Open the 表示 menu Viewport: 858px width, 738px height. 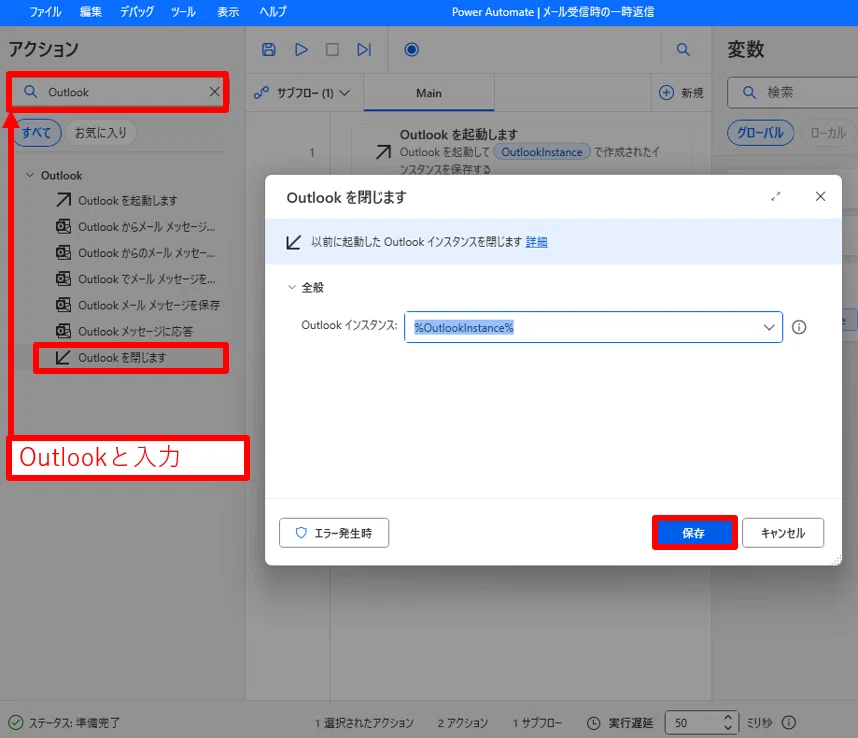(x=228, y=11)
